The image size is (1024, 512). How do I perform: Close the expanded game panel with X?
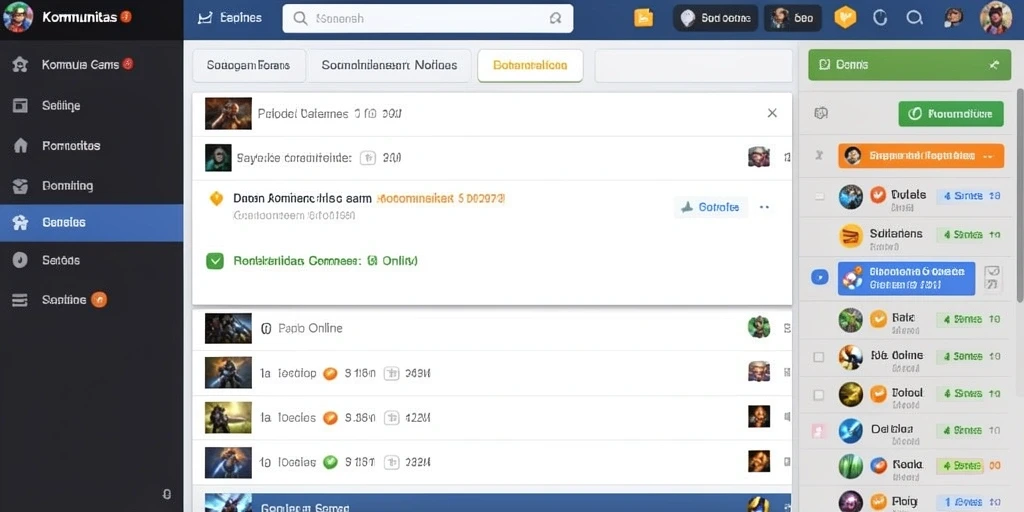[772, 113]
